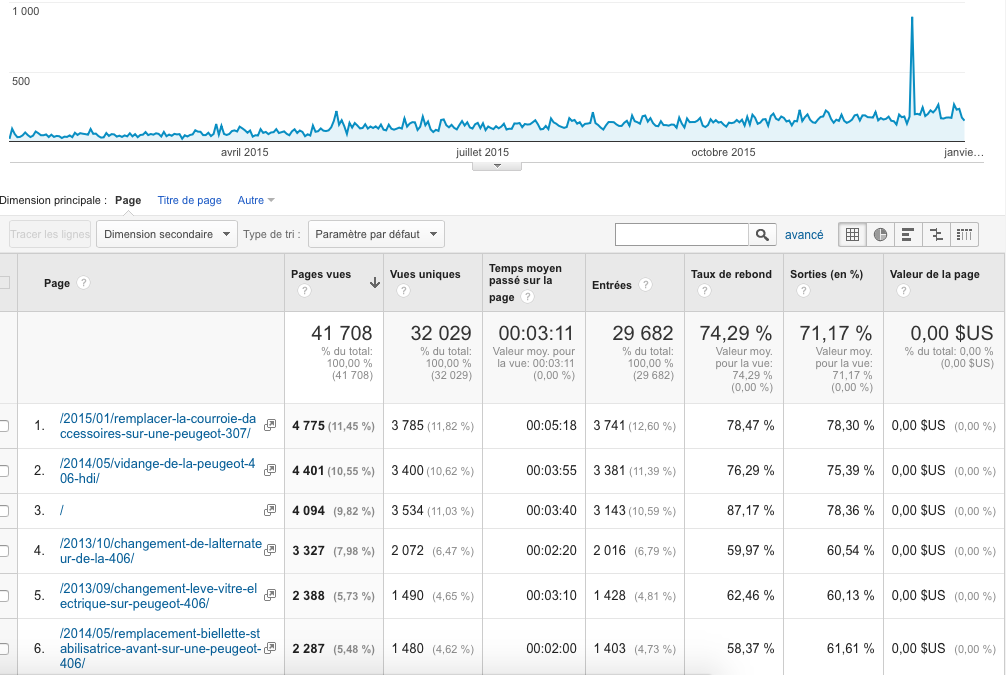
Task: Tick the checkbox for row 3
Action: 4,510
